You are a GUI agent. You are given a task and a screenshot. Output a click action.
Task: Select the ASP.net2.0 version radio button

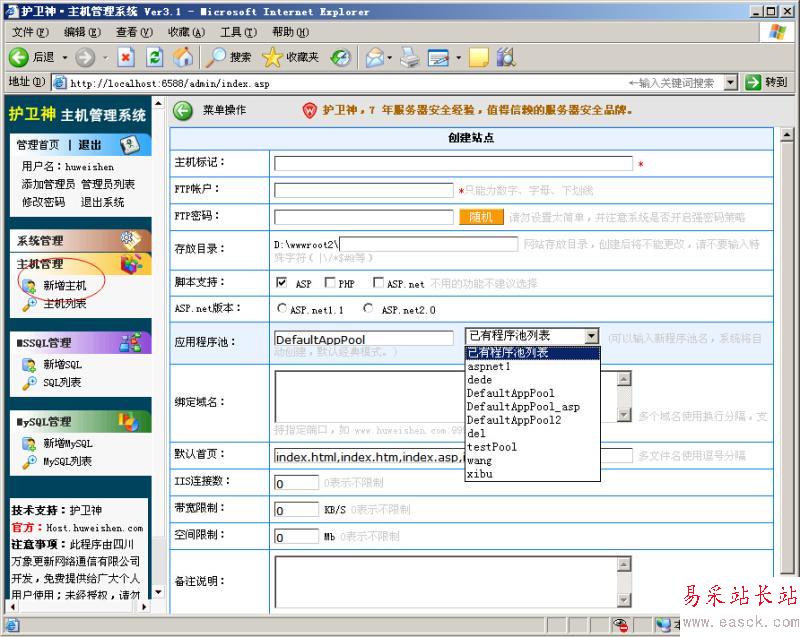(x=368, y=308)
